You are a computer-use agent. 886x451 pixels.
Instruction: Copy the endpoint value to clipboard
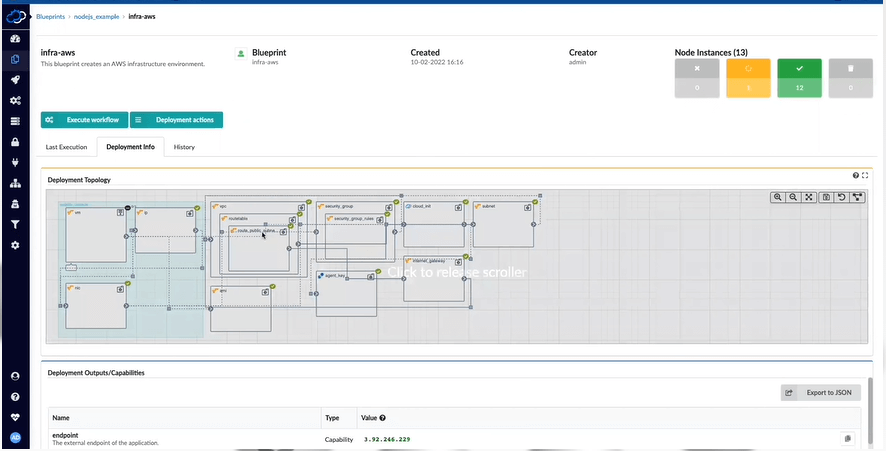[x=846, y=438]
